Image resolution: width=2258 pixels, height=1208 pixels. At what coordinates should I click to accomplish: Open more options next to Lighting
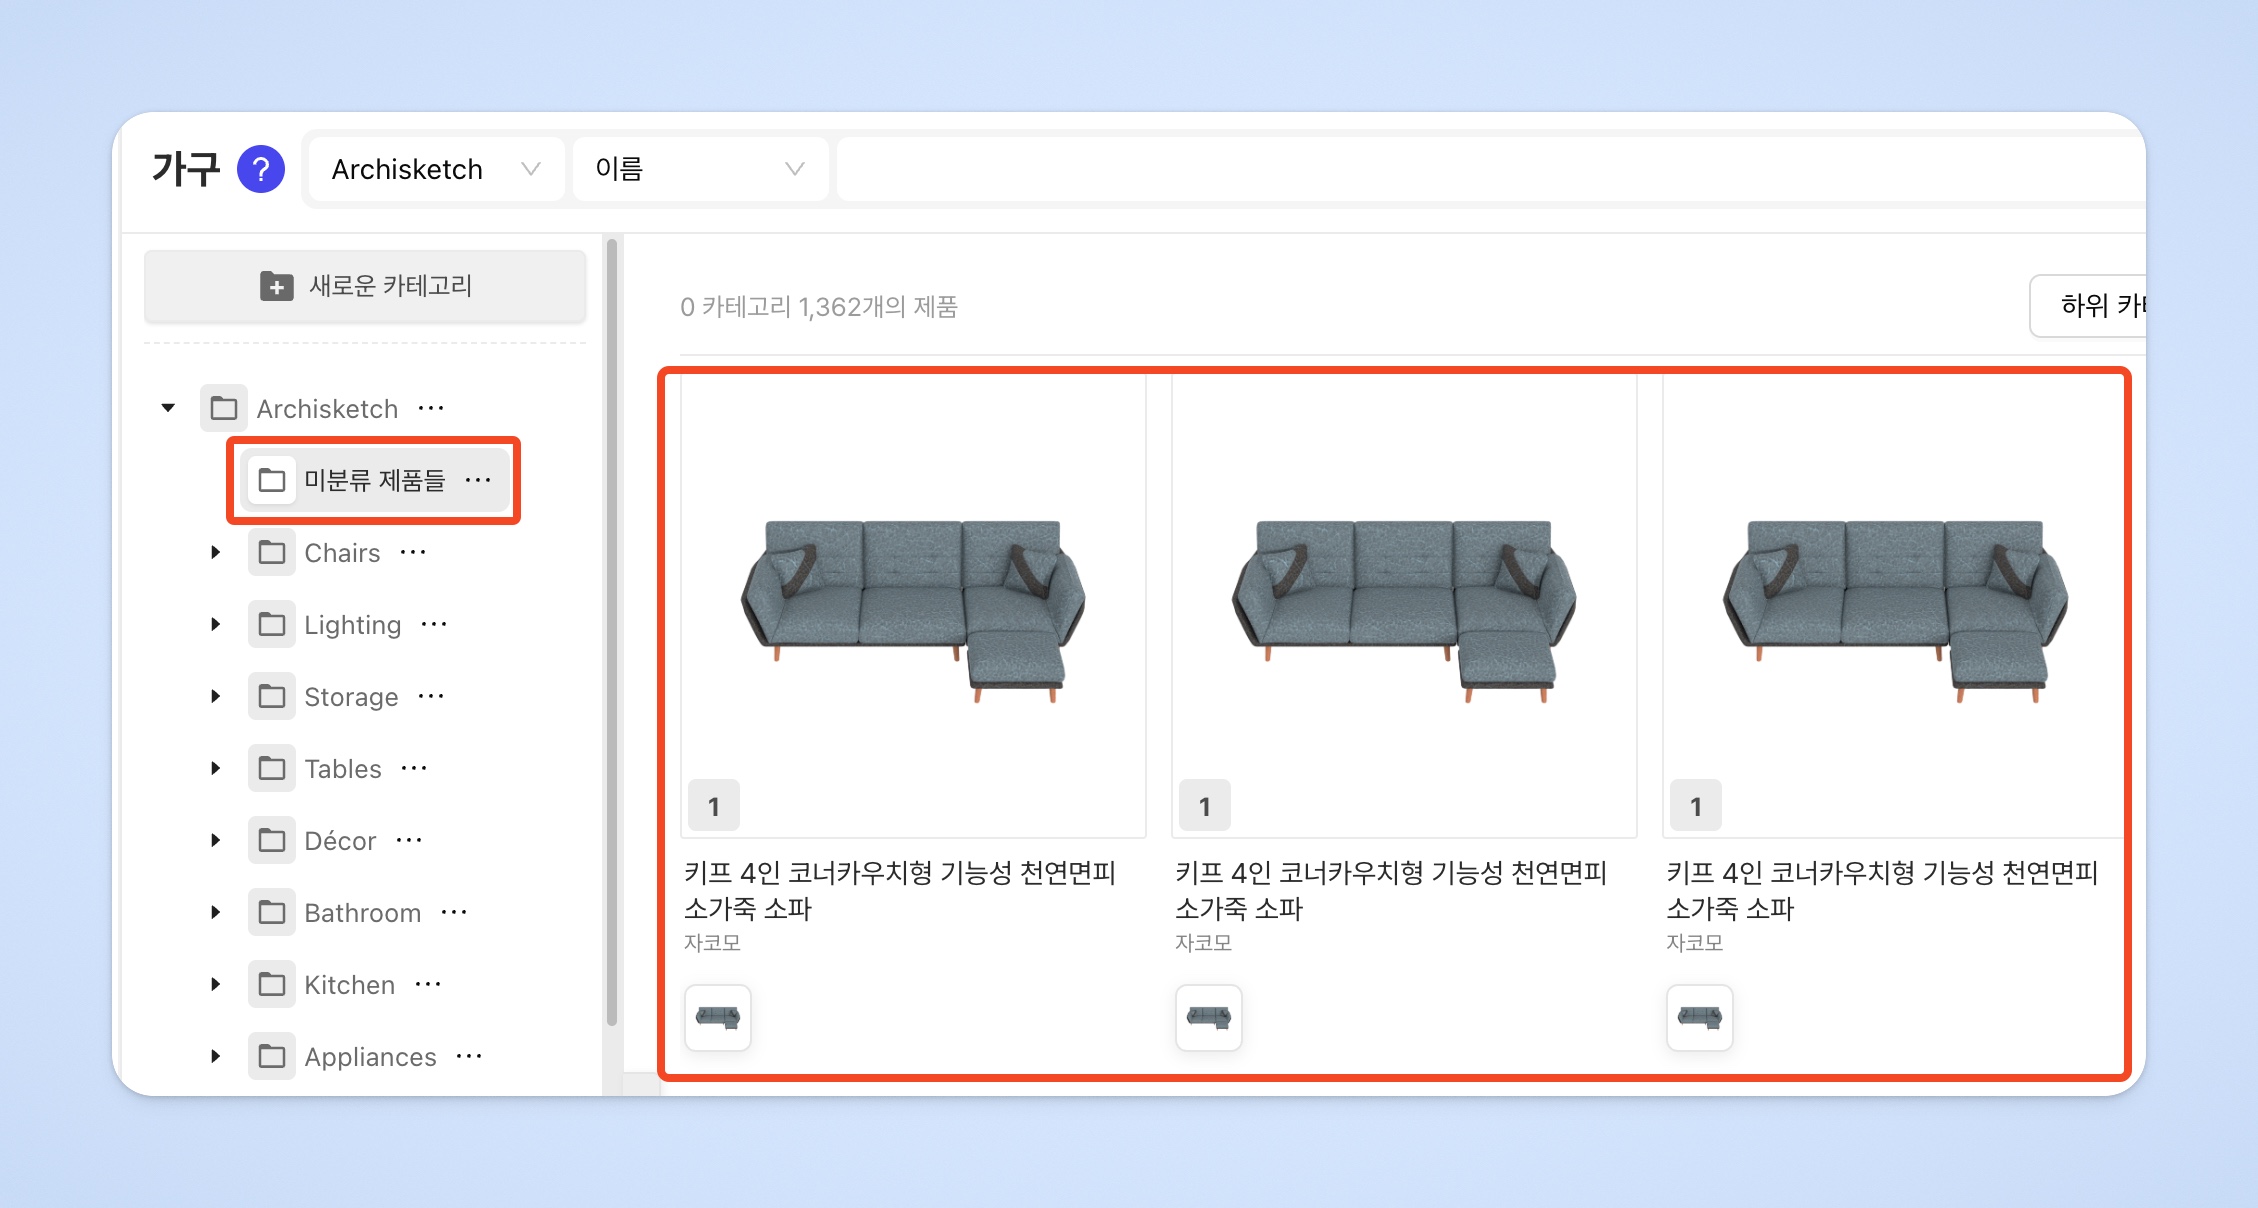point(434,624)
